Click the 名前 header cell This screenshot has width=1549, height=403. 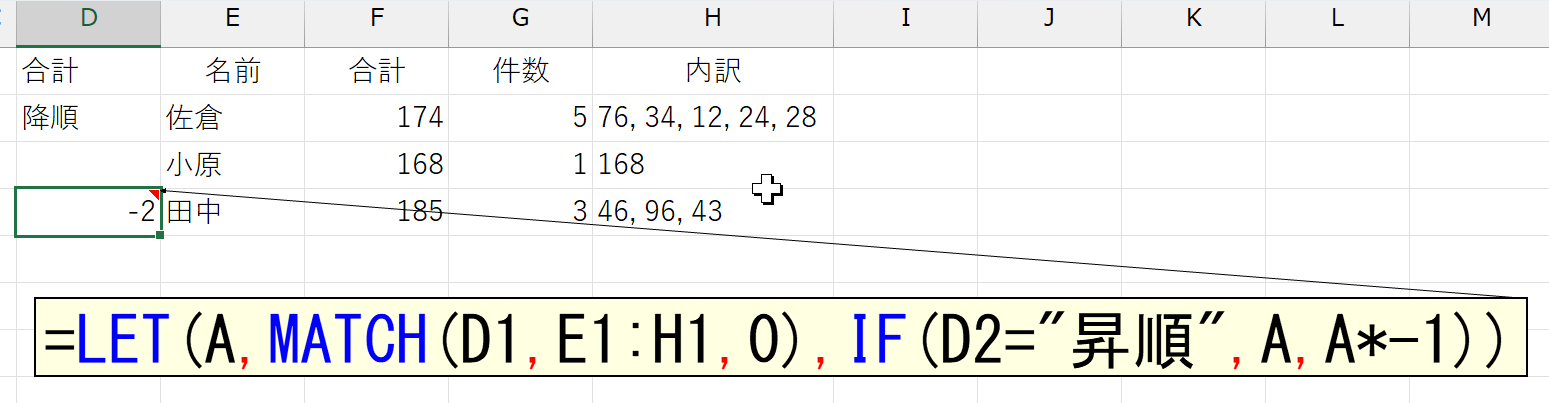[232, 71]
